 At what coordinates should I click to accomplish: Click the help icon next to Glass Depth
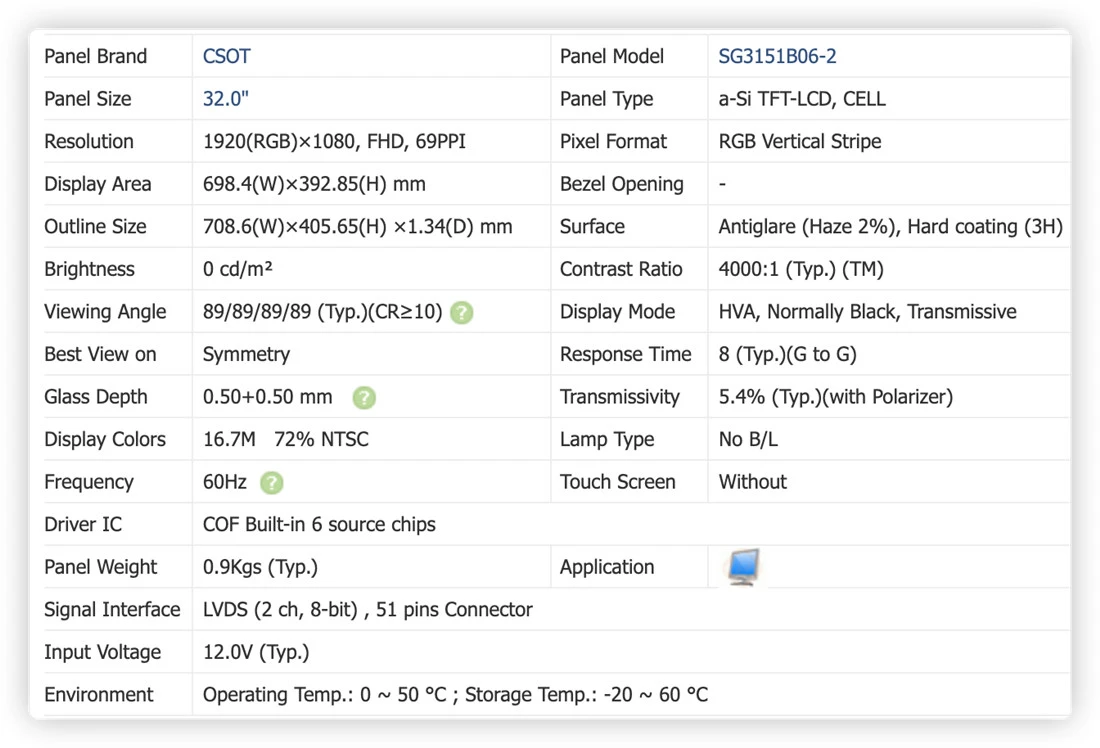coord(364,398)
